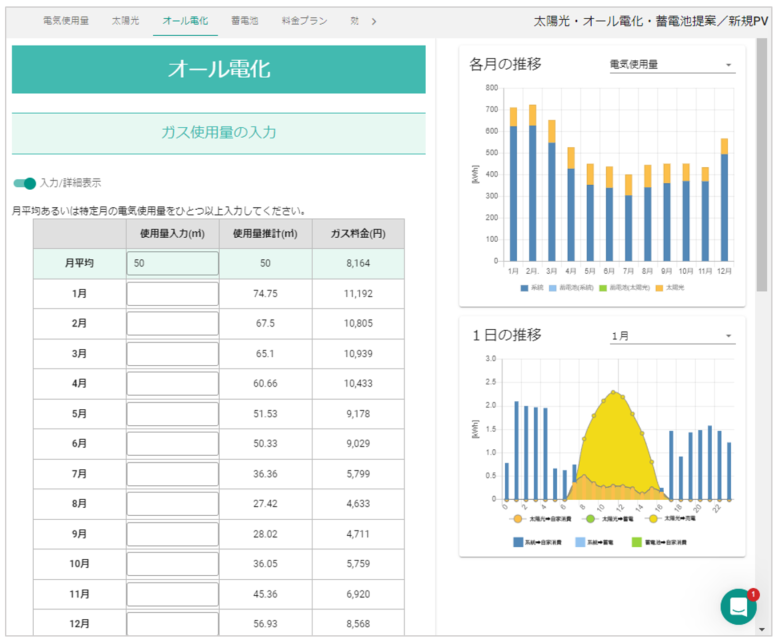The height and width of the screenshot is (642, 778).
Task: Click the 50.33 estimate cell
Action: (265, 444)
